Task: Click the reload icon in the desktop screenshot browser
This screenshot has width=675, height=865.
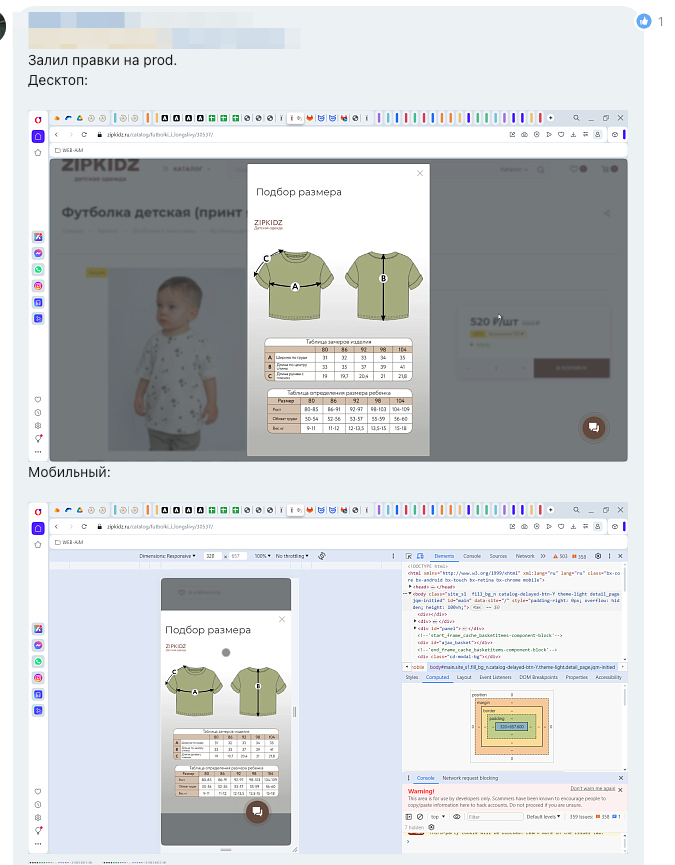Action: 84,135
